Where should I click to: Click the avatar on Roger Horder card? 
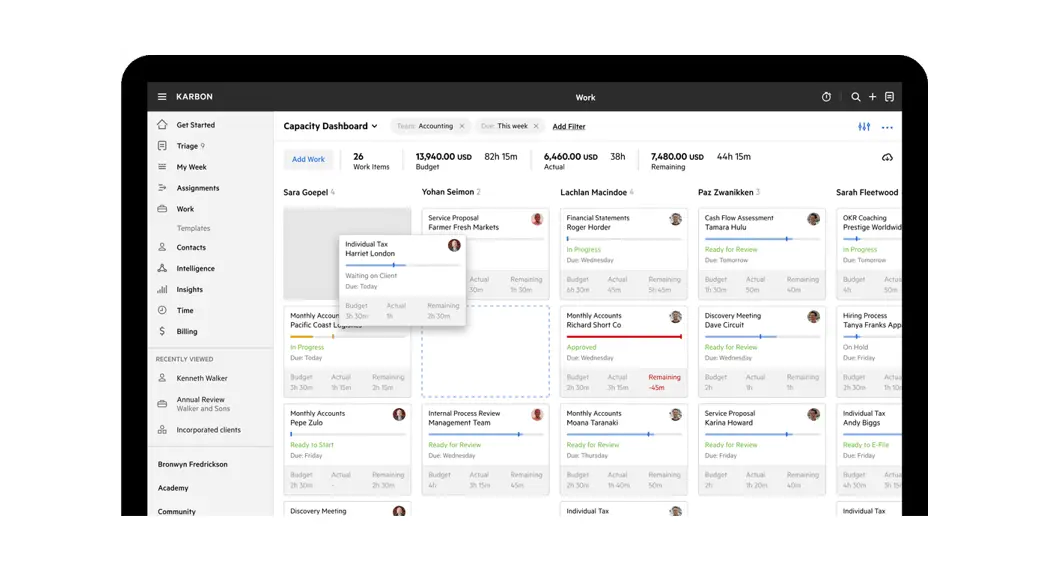[x=675, y=219]
